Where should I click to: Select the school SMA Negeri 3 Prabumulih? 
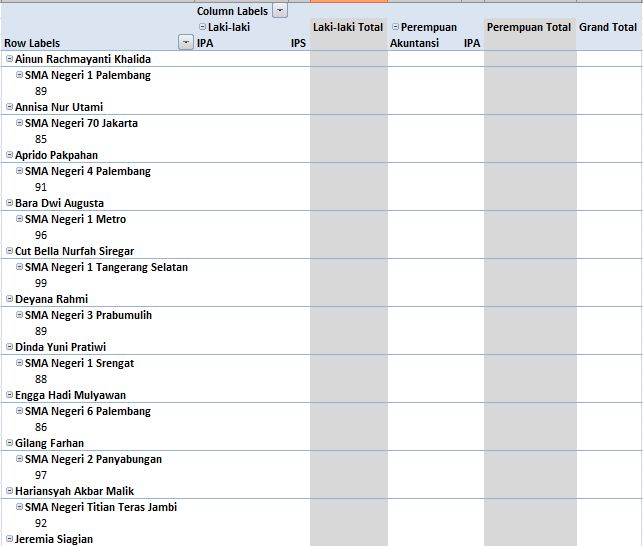click(x=88, y=315)
